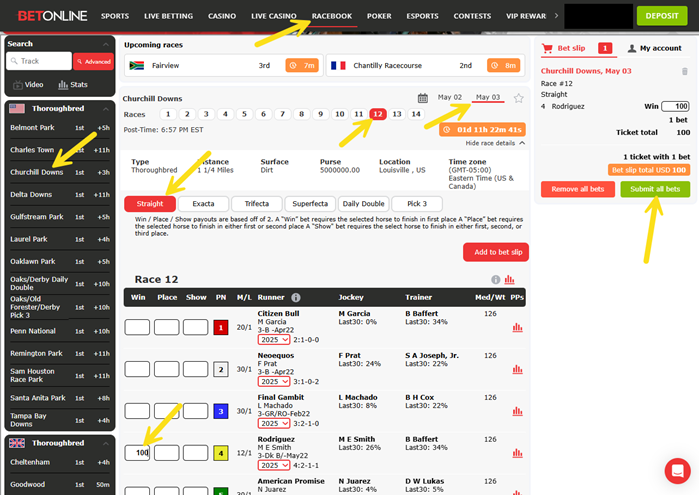Screen dimensions: 699x496
Task: Click the My account person icon
Action: [632, 48]
